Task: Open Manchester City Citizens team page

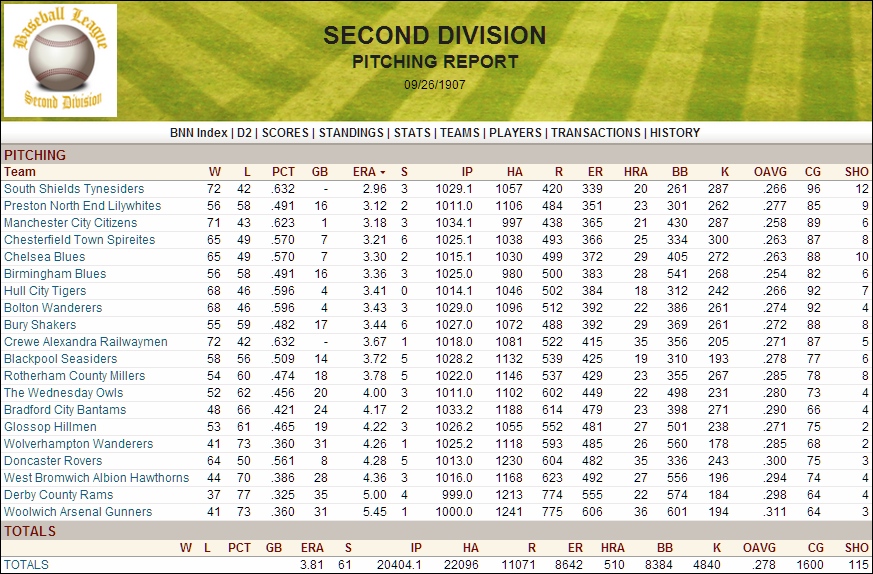Action: pos(70,223)
